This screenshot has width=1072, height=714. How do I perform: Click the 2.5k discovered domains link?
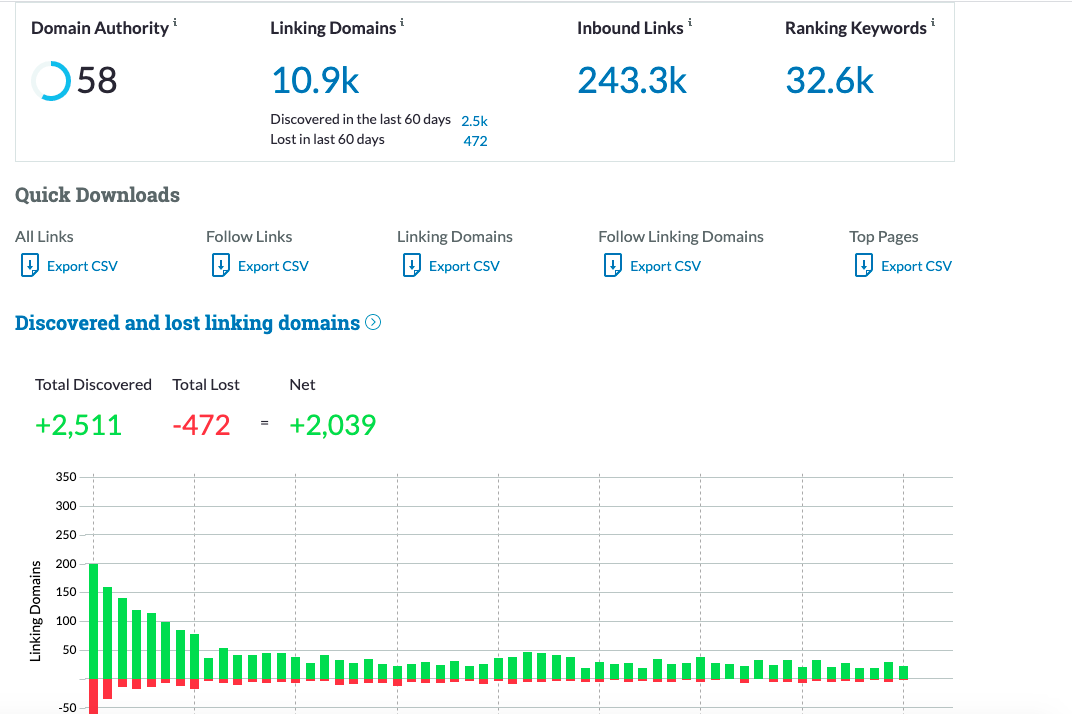point(474,120)
